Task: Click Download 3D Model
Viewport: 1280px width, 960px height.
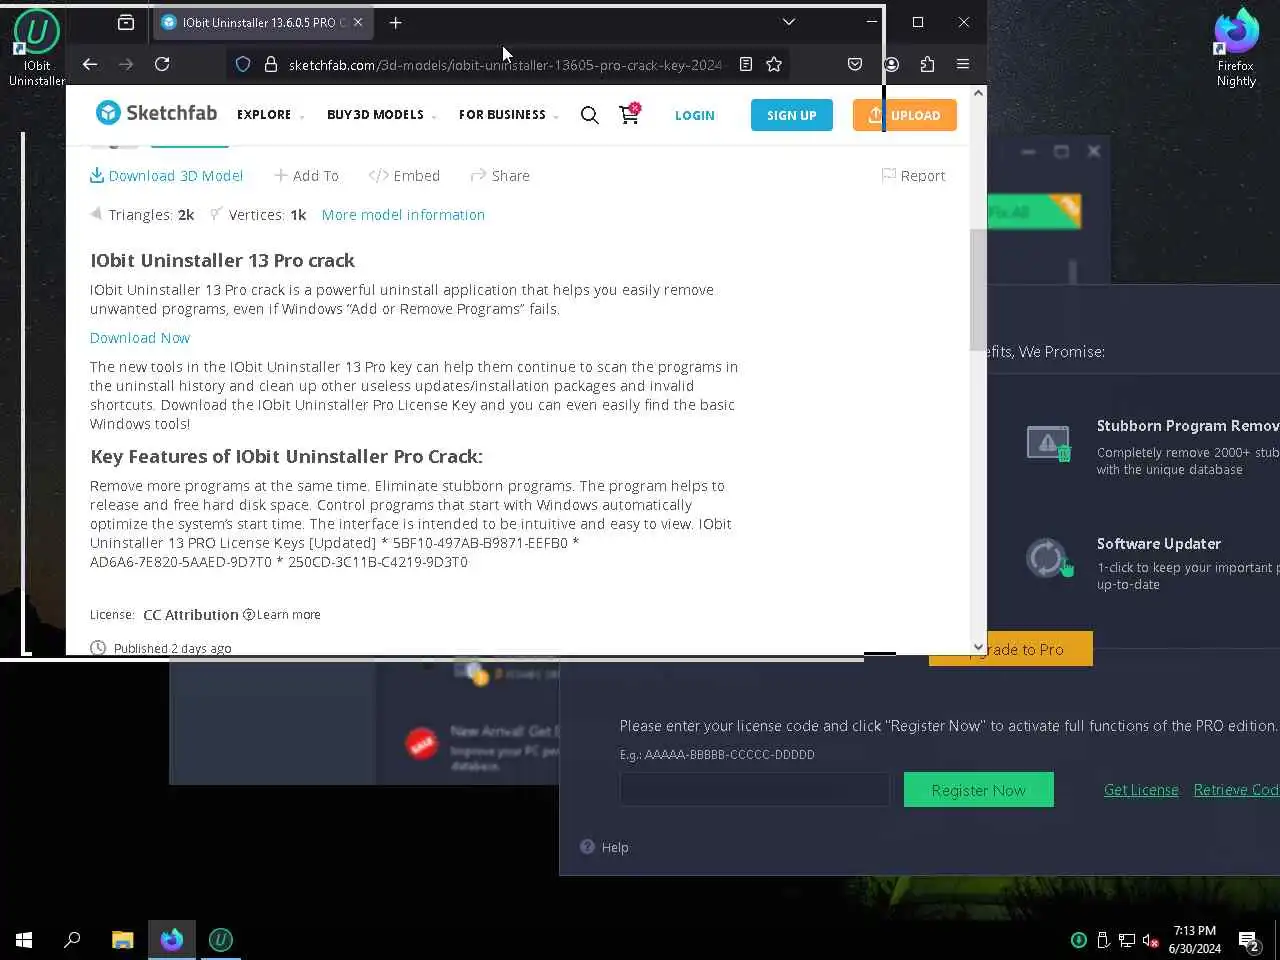Action: (x=166, y=175)
